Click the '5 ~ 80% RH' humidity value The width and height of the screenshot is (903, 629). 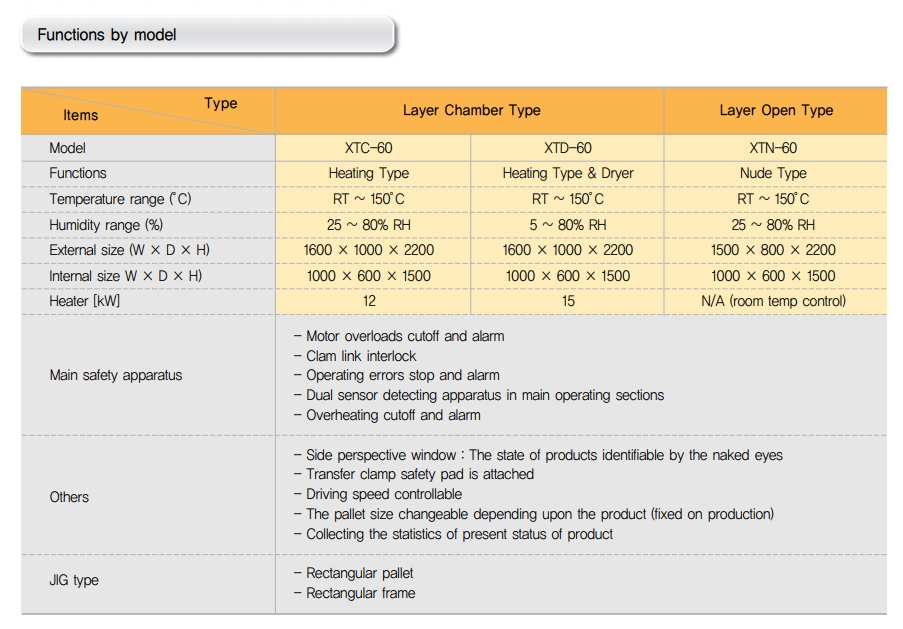pos(567,225)
